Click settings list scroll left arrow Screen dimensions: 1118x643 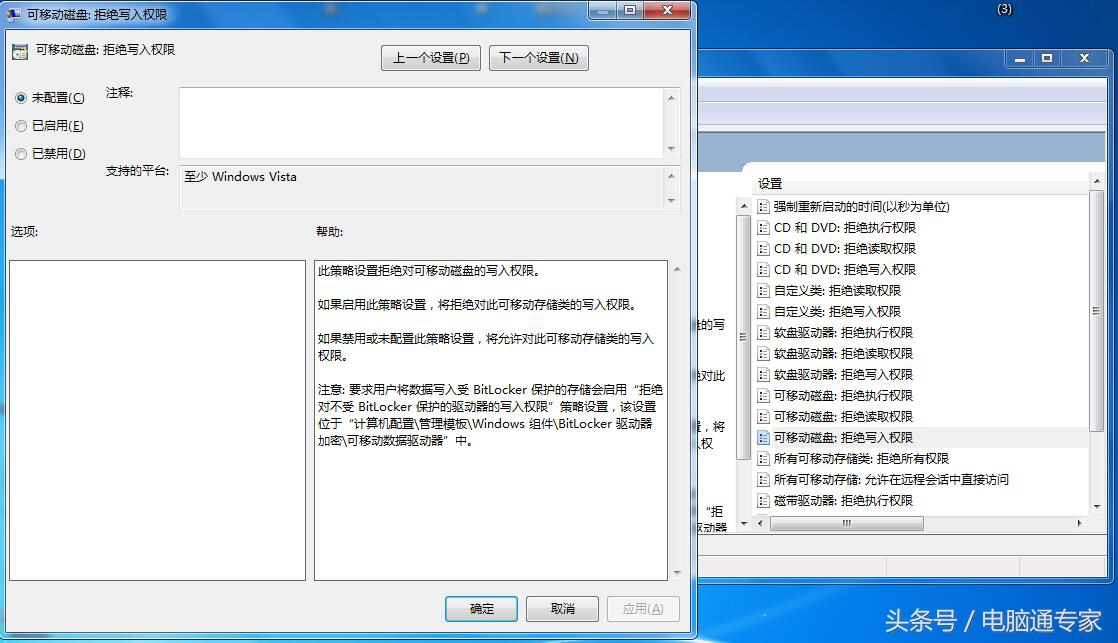[760, 524]
